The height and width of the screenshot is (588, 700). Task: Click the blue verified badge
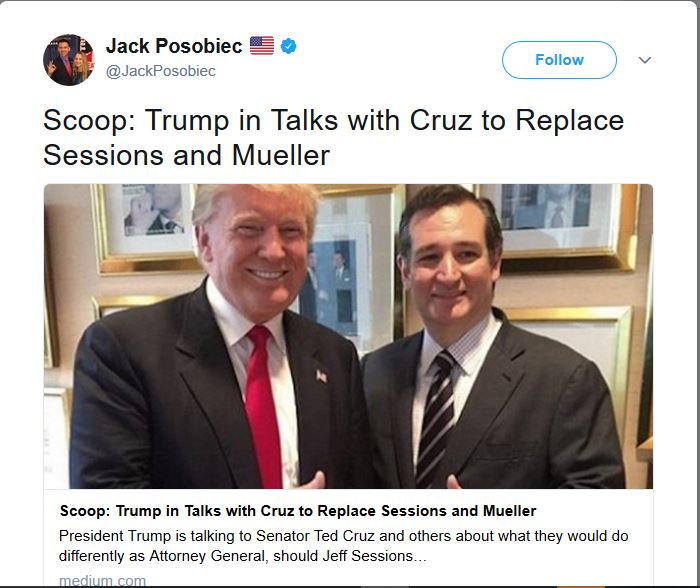tap(288, 46)
